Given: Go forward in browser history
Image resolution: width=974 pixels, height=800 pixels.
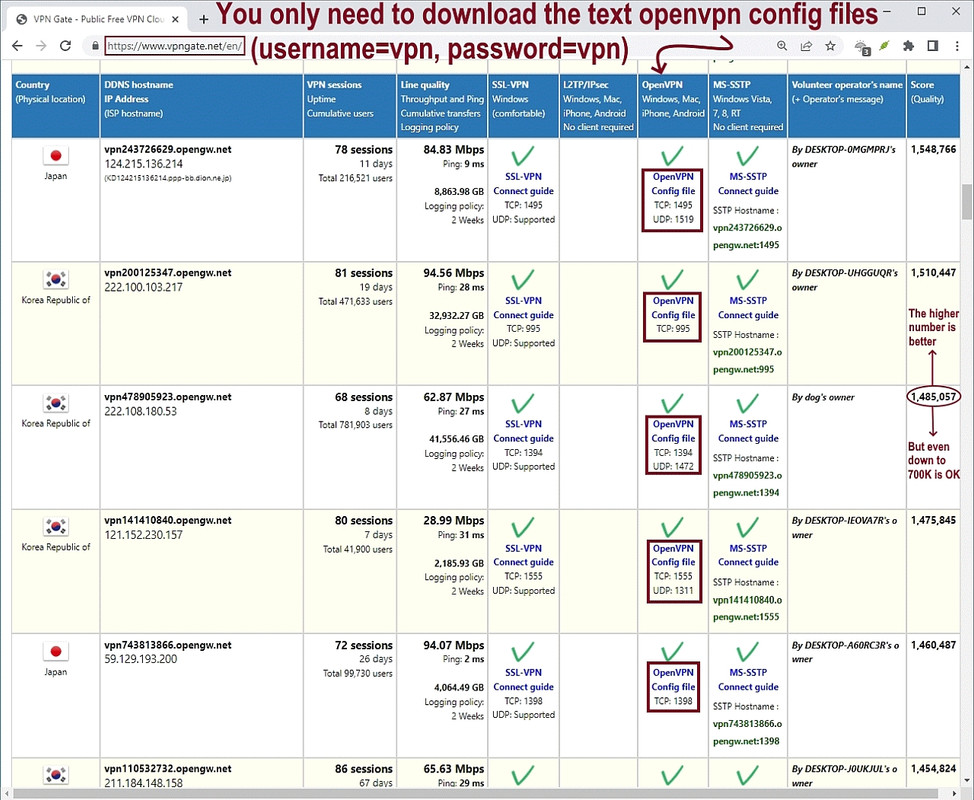Looking at the screenshot, I should (41, 45).
